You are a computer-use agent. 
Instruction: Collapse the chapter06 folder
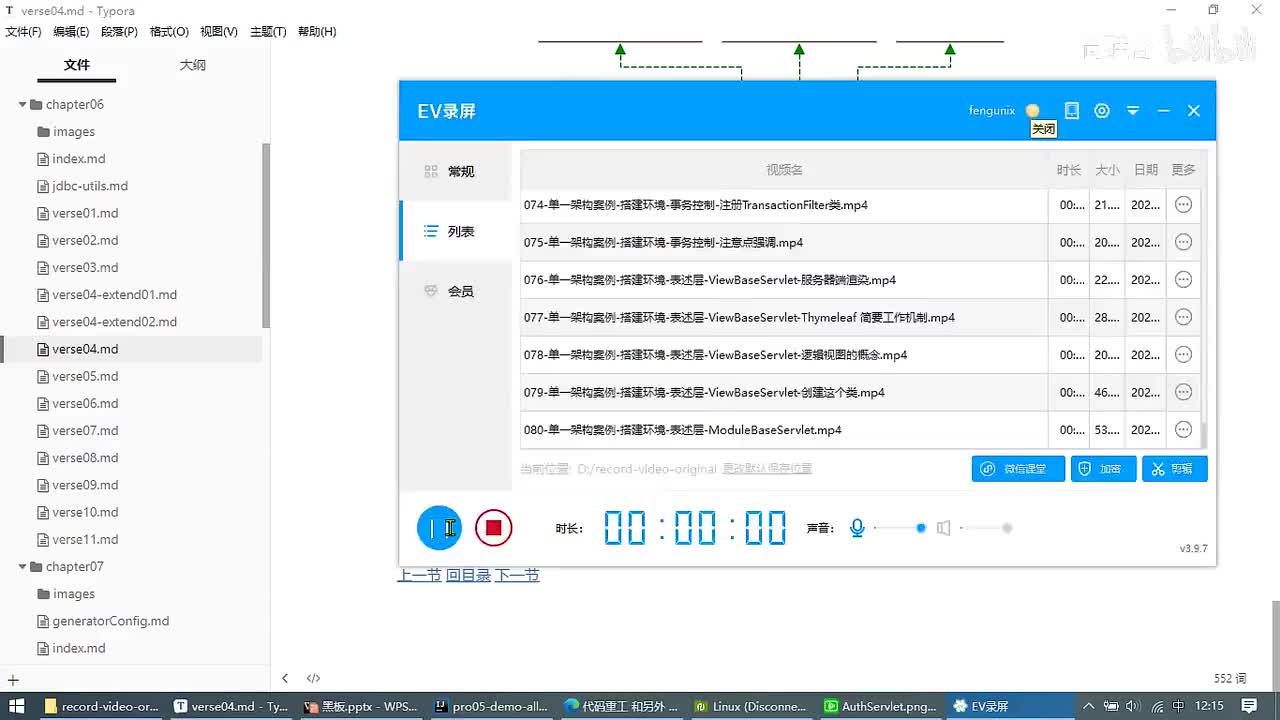coord(22,104)
